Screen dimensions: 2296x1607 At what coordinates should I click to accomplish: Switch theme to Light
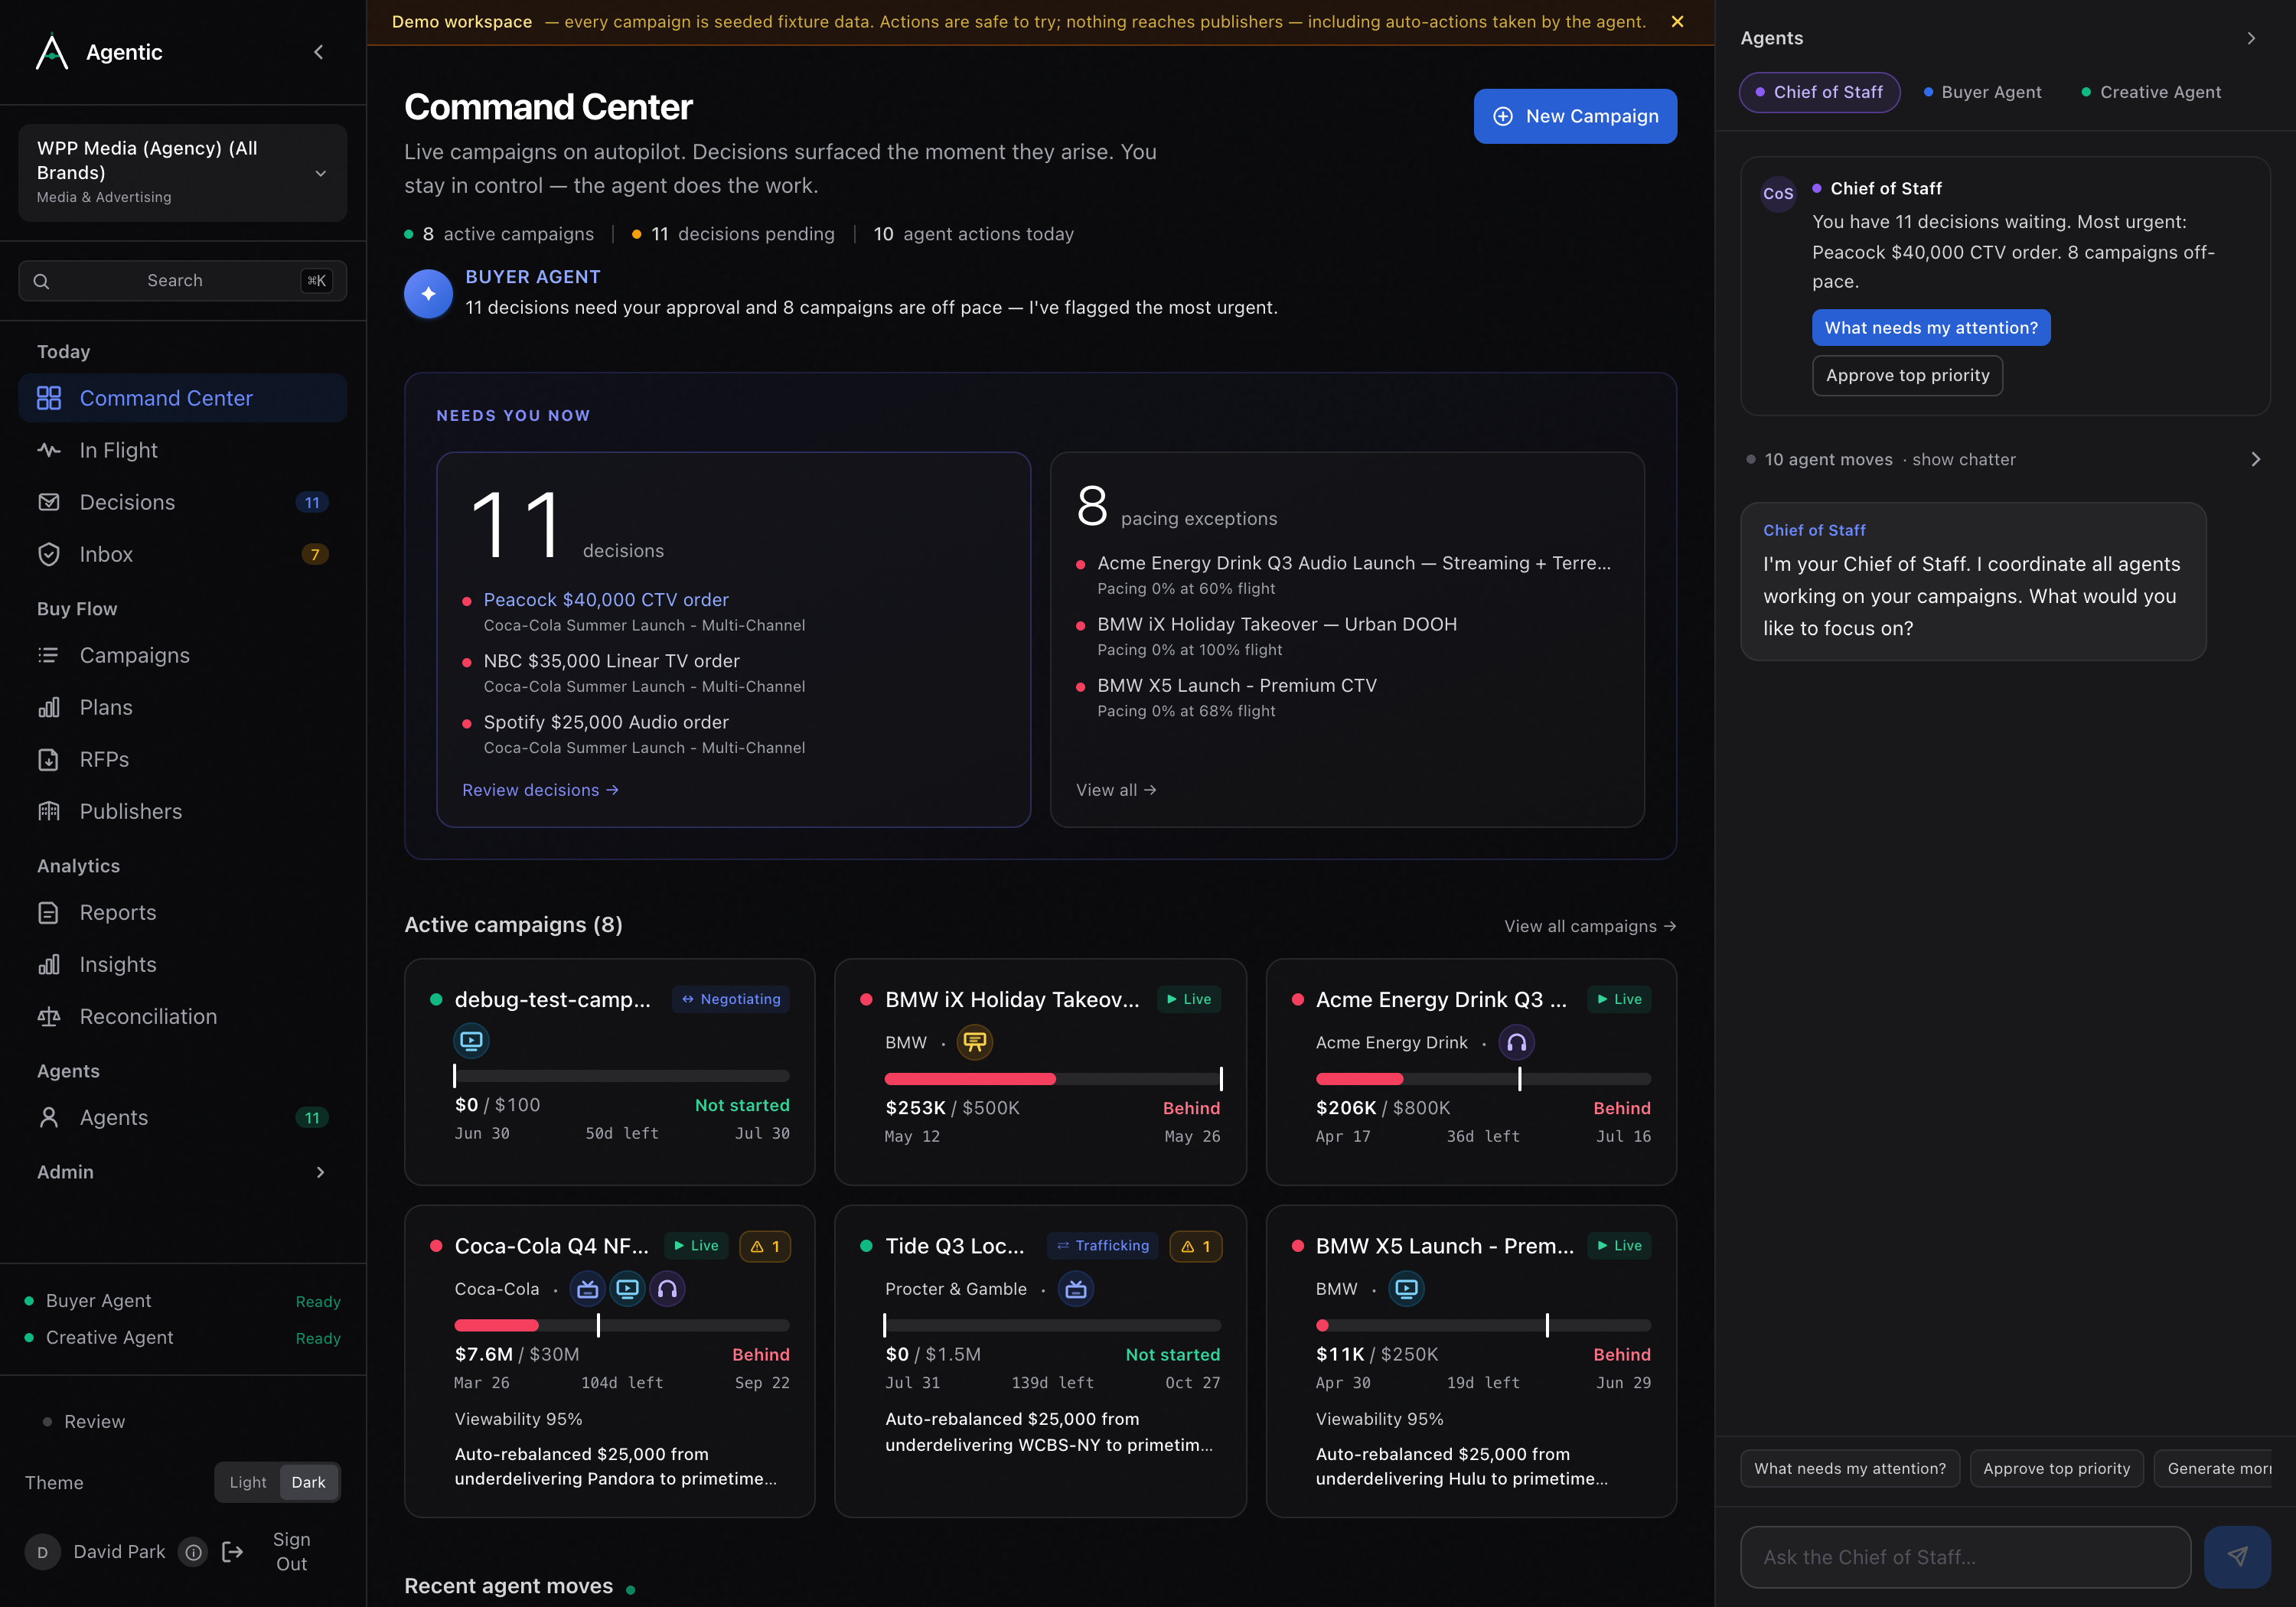248,1482
